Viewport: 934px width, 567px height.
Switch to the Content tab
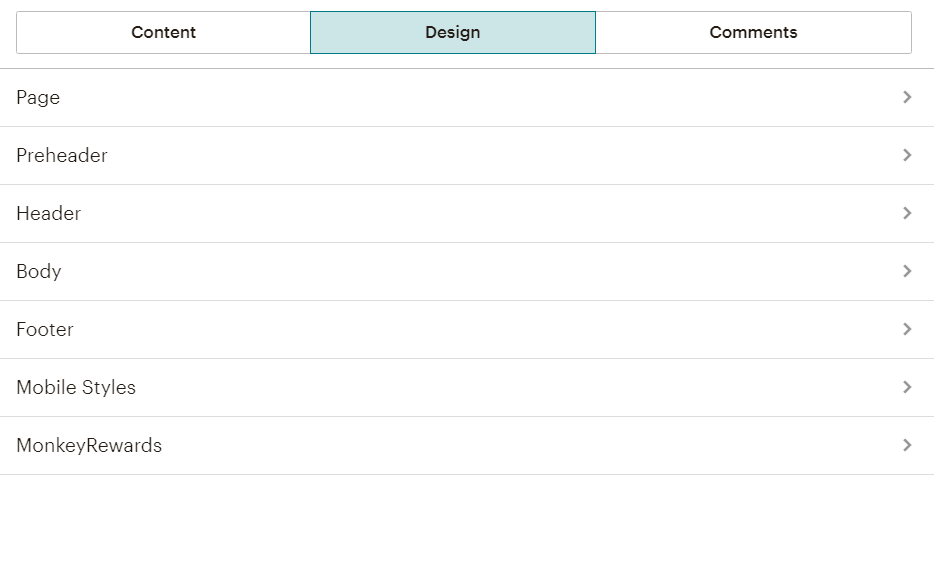163,32
